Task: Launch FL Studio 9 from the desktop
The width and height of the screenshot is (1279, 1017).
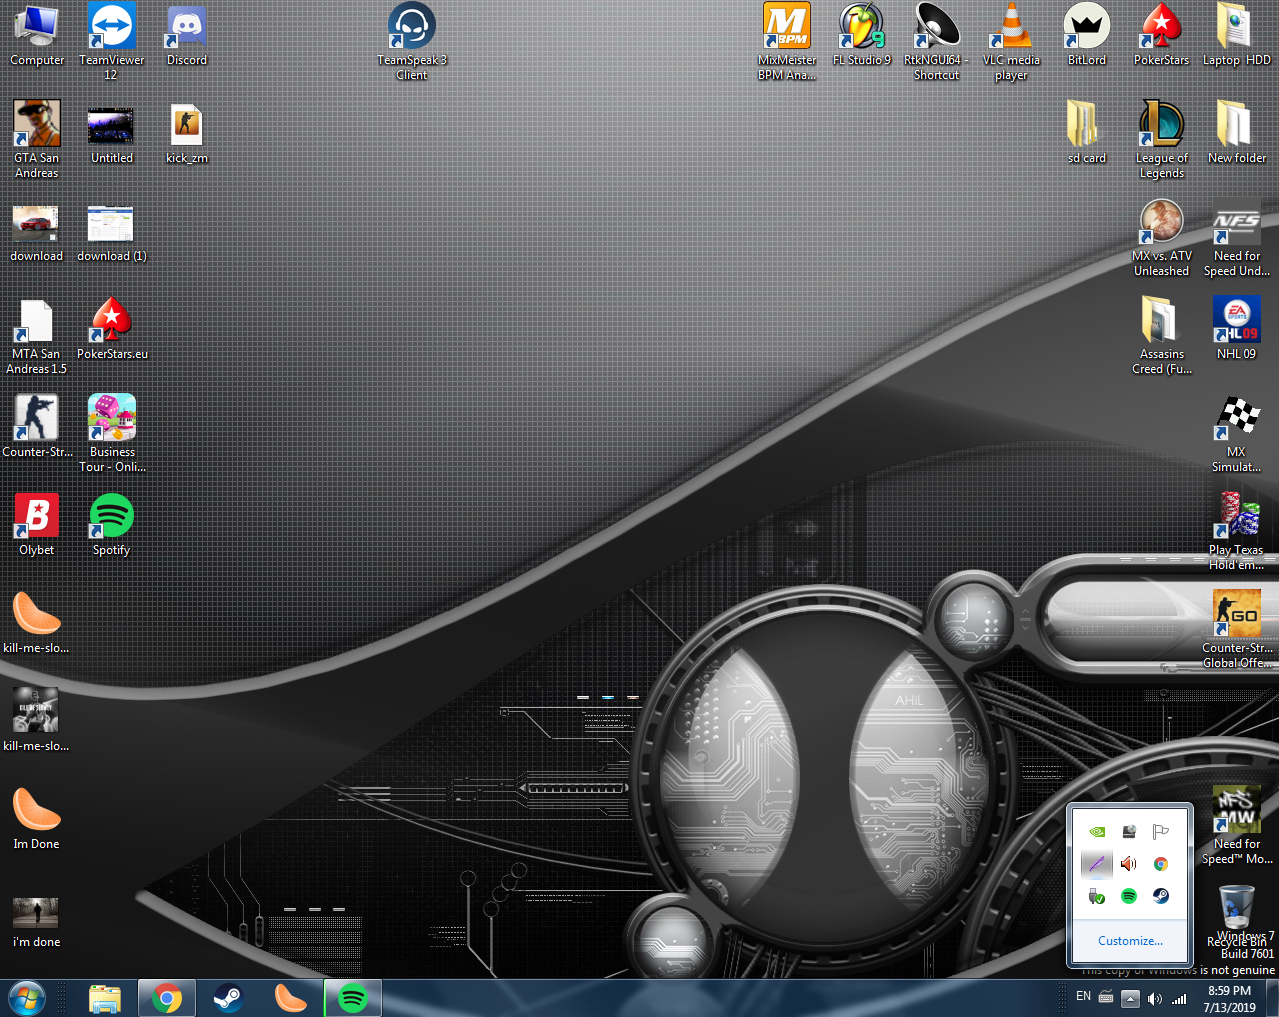Action: 861,35
